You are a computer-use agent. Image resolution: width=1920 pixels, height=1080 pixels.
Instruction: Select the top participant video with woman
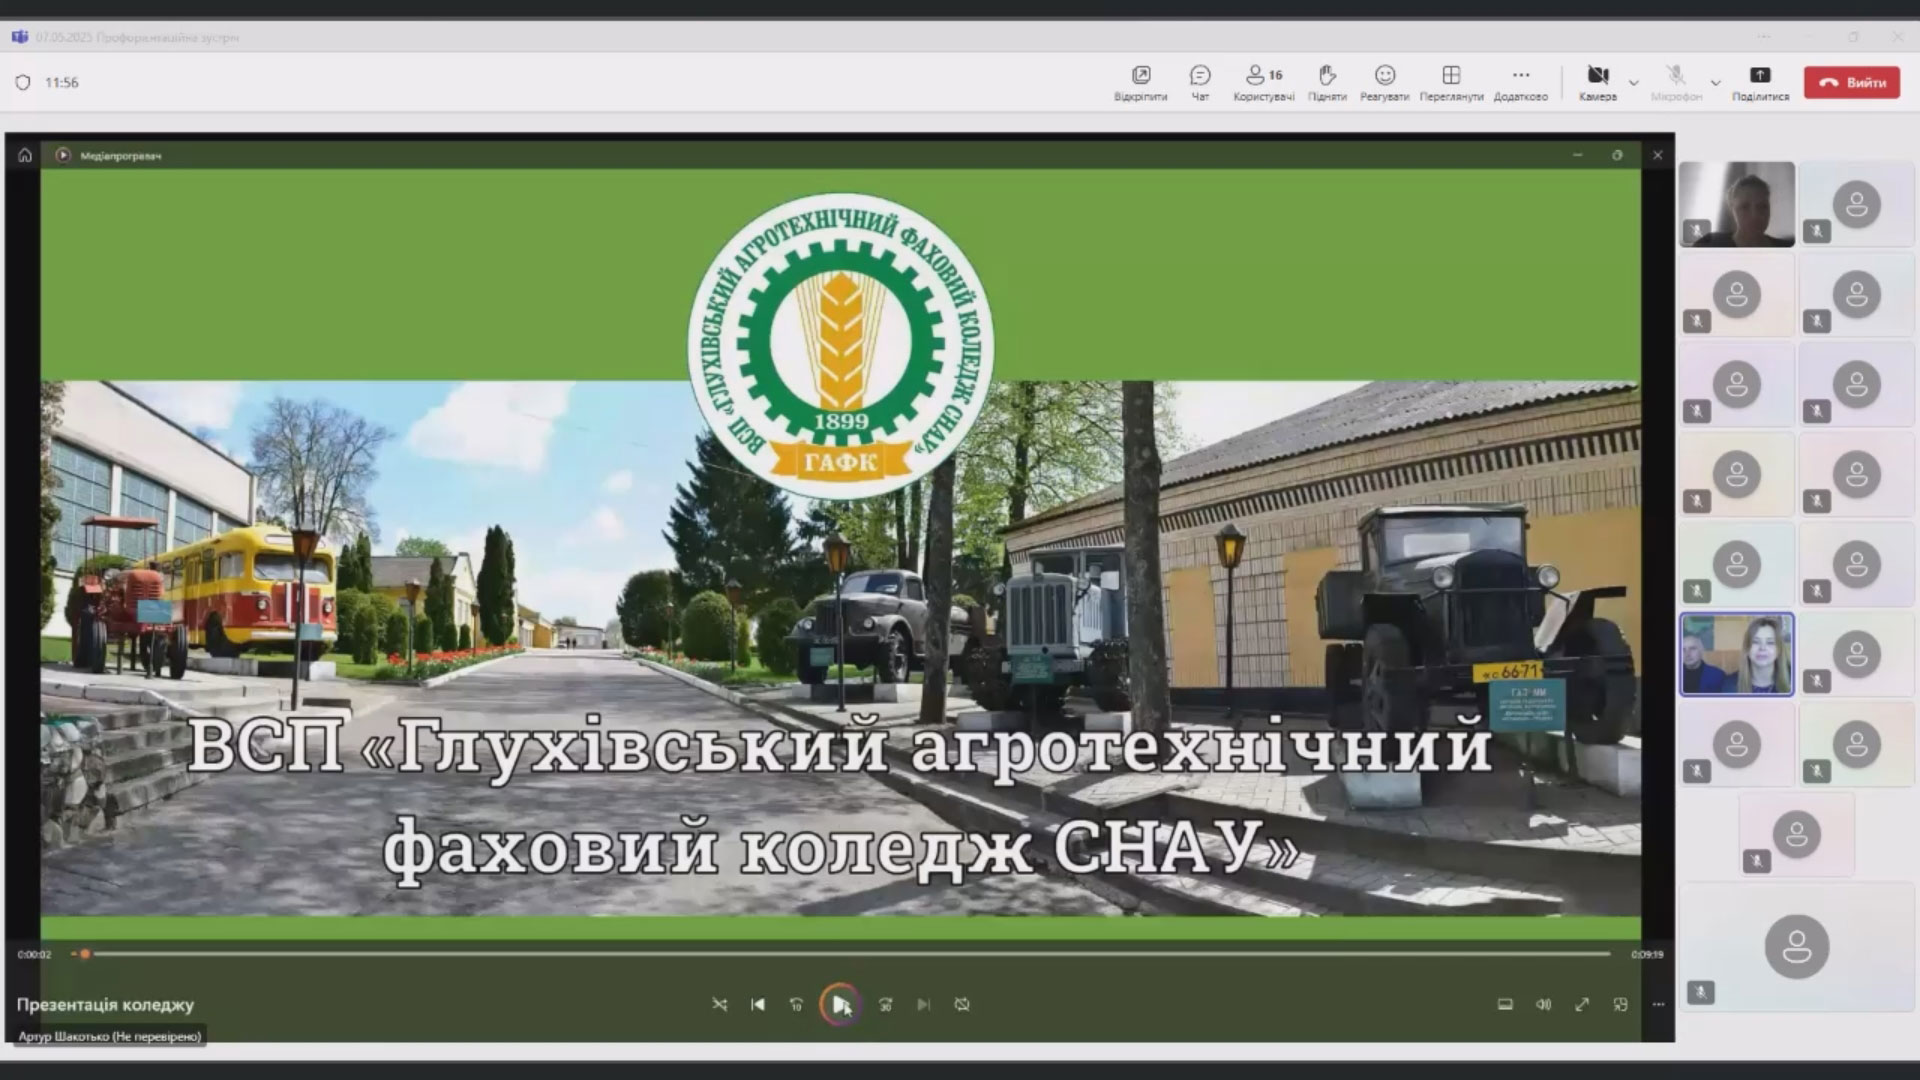click(1737, 204)
